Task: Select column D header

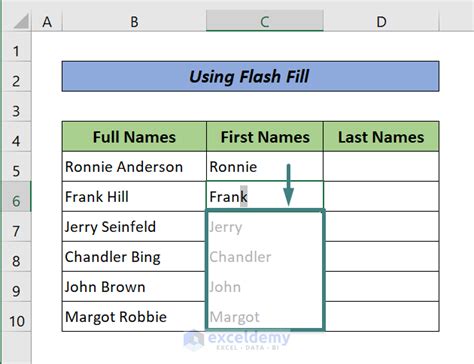Action: click(381, 21)
